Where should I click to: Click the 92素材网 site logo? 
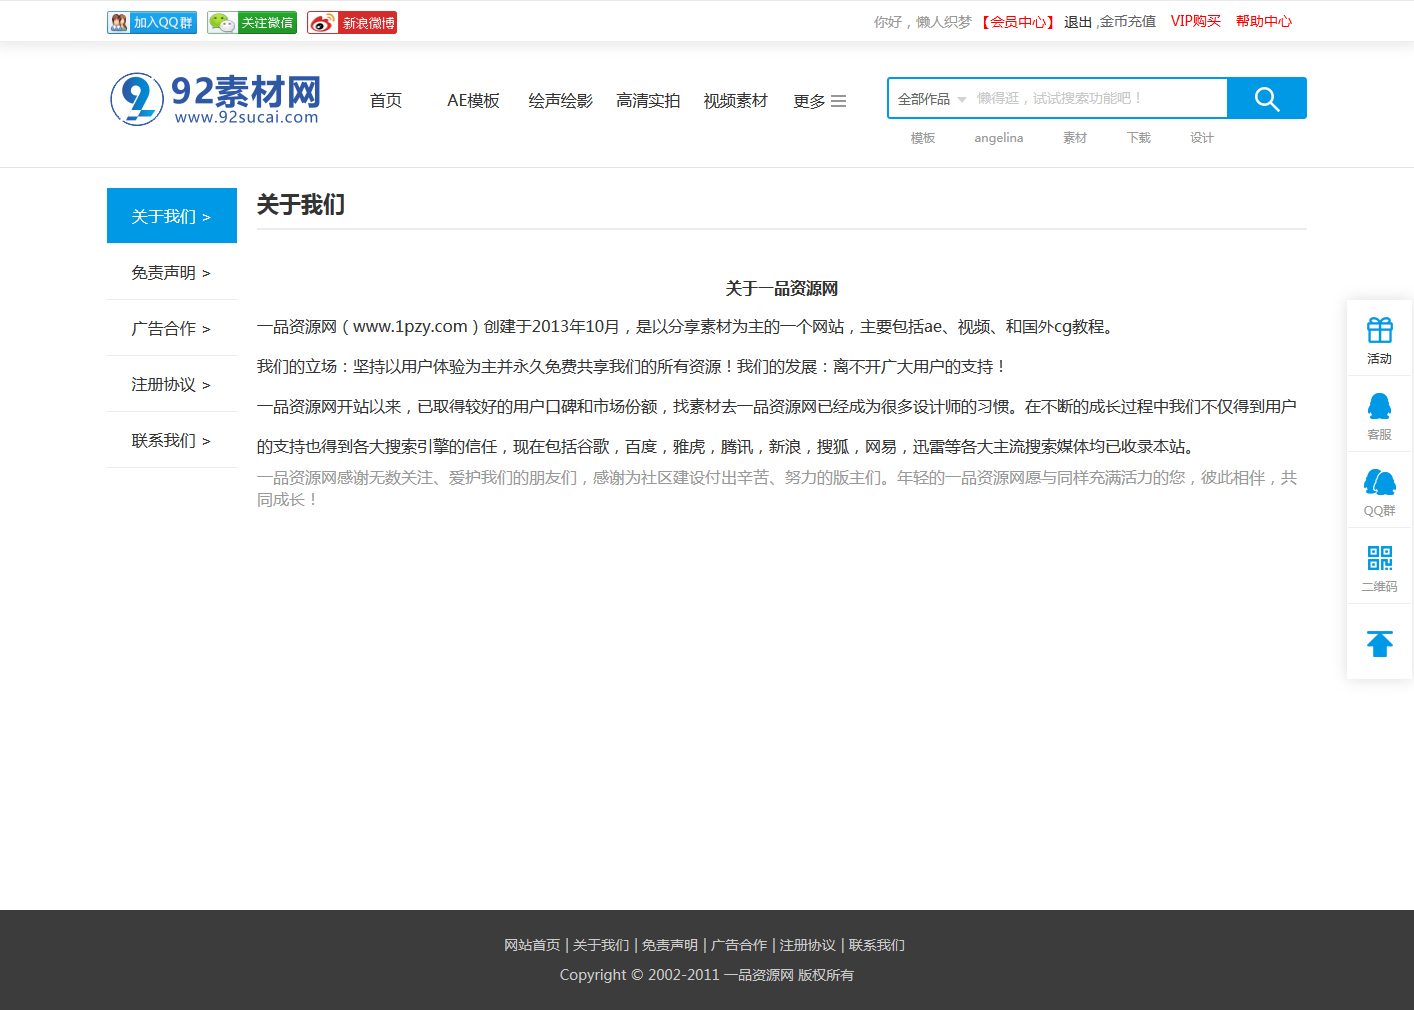pyautogui.click(x=216, y=99)
